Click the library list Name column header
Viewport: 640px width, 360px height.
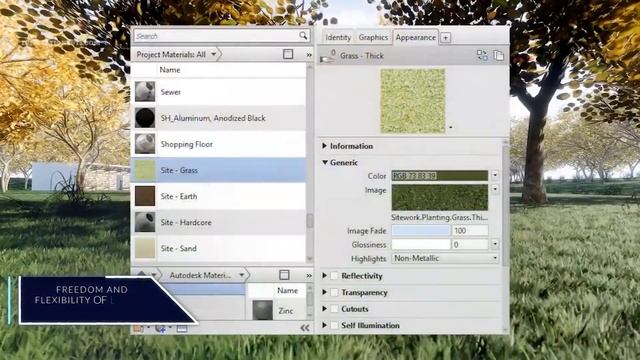click(287, 291)
